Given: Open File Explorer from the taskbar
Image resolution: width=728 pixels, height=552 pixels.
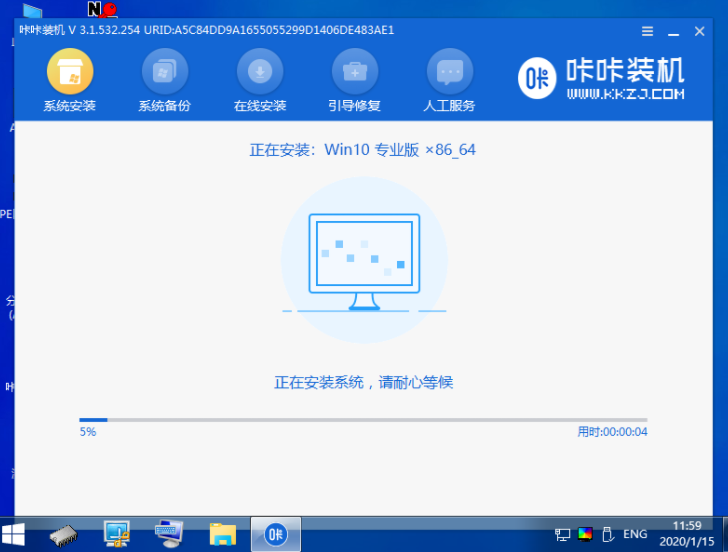Looking at the screenshot, I should click(221, 534).
